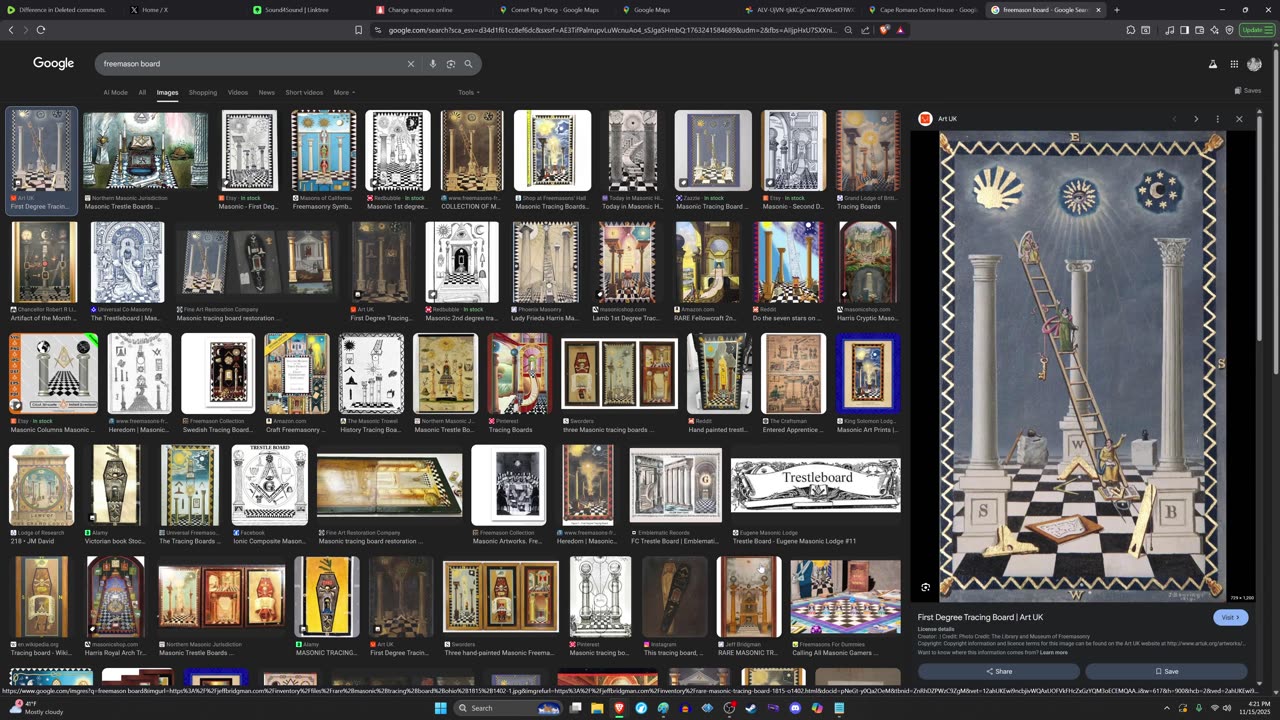The image size is (1280, 720).
Task: Clear the search box with the X icon
Action: (410, 64)
